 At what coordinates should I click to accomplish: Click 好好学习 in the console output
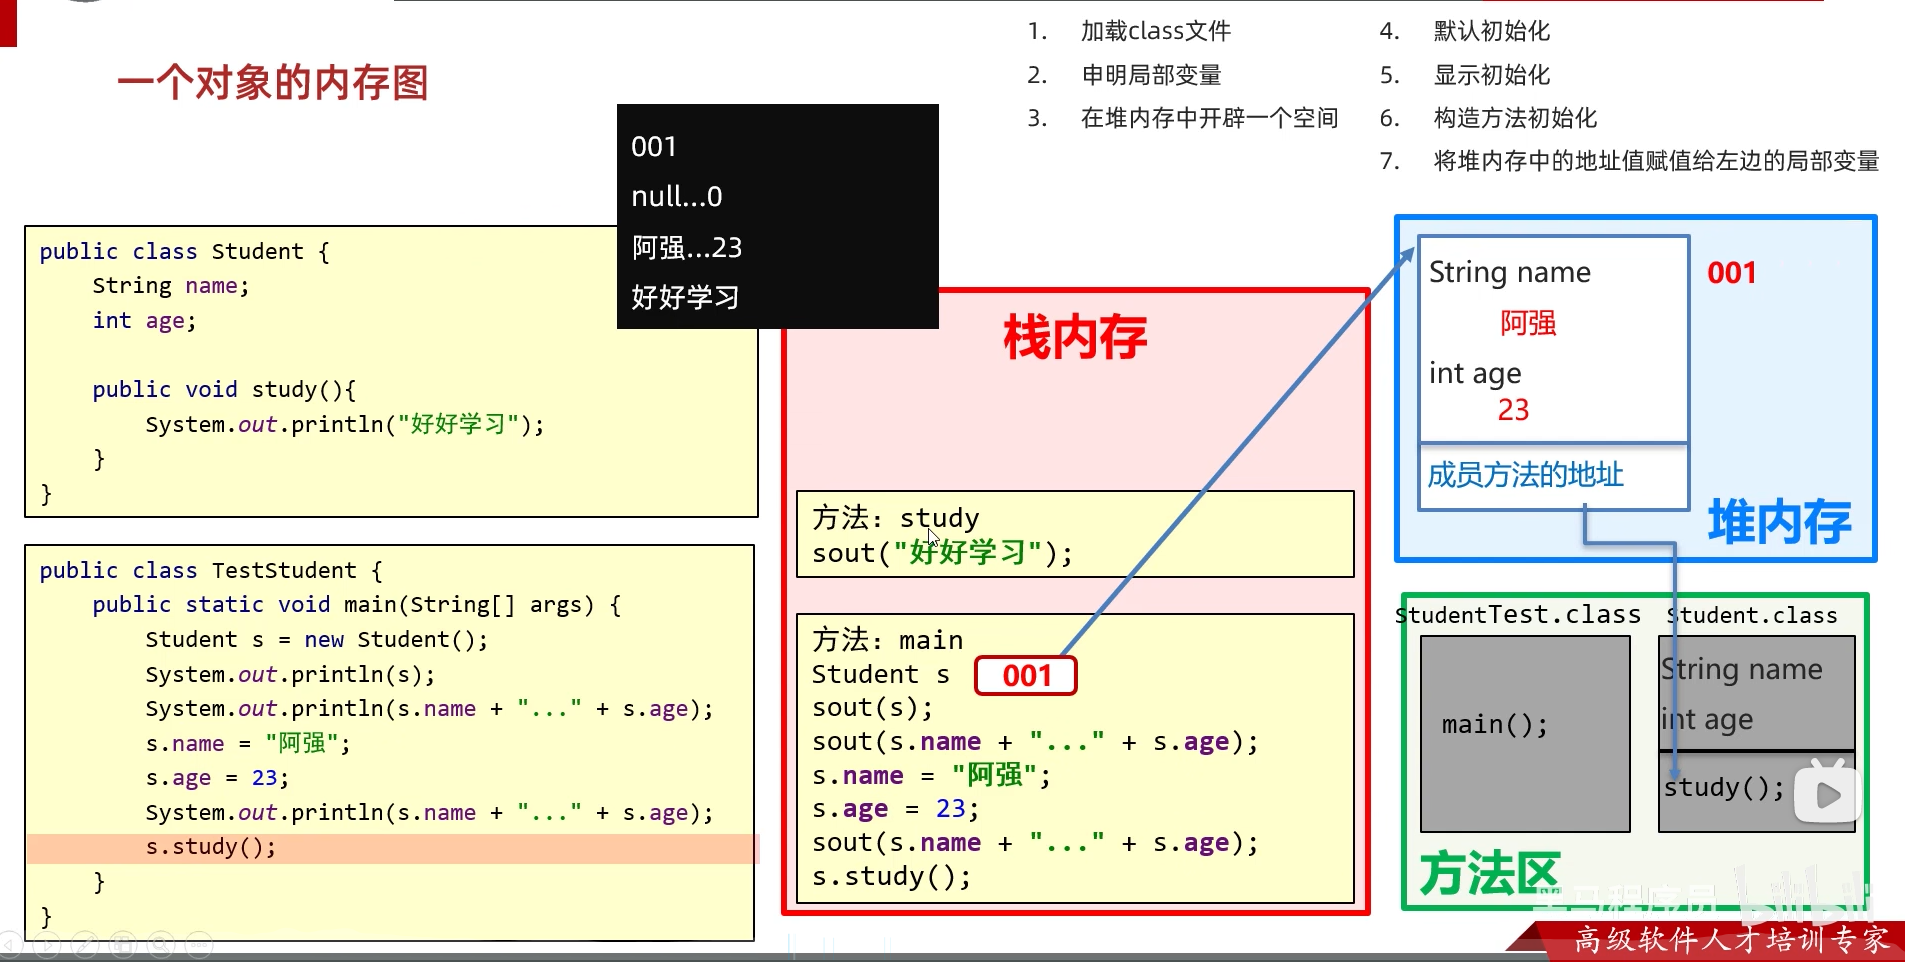pyautogui.click(x=685, y=297)
